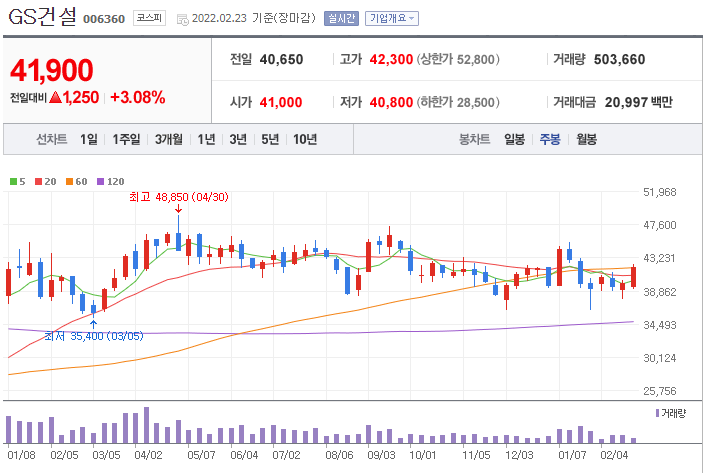Click the 봉차트 label
The image size is (703, 473).
[x=474, y=139]
